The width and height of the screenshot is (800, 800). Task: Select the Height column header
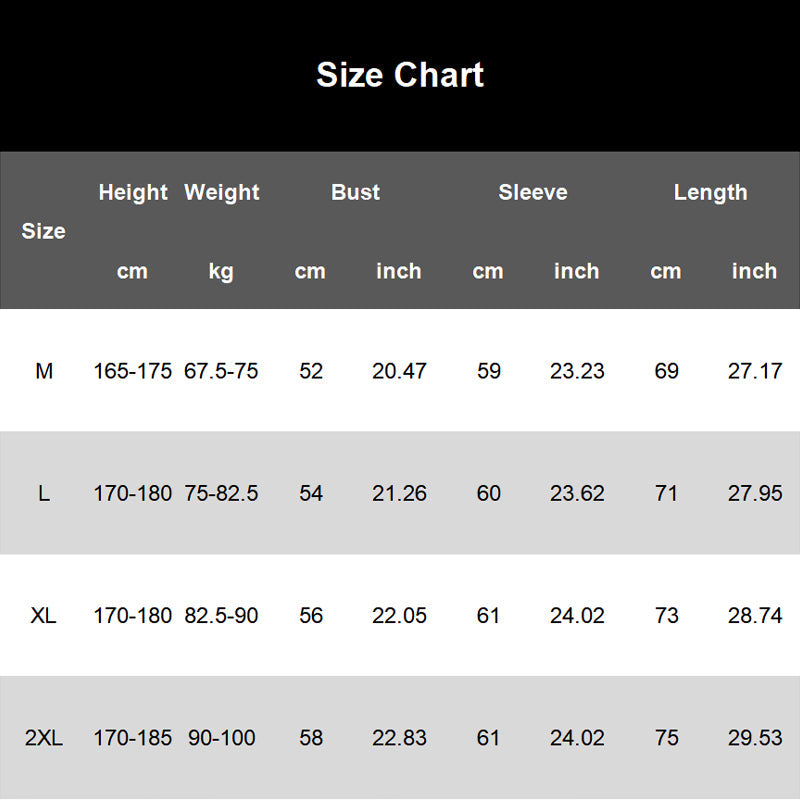(133, 192)
